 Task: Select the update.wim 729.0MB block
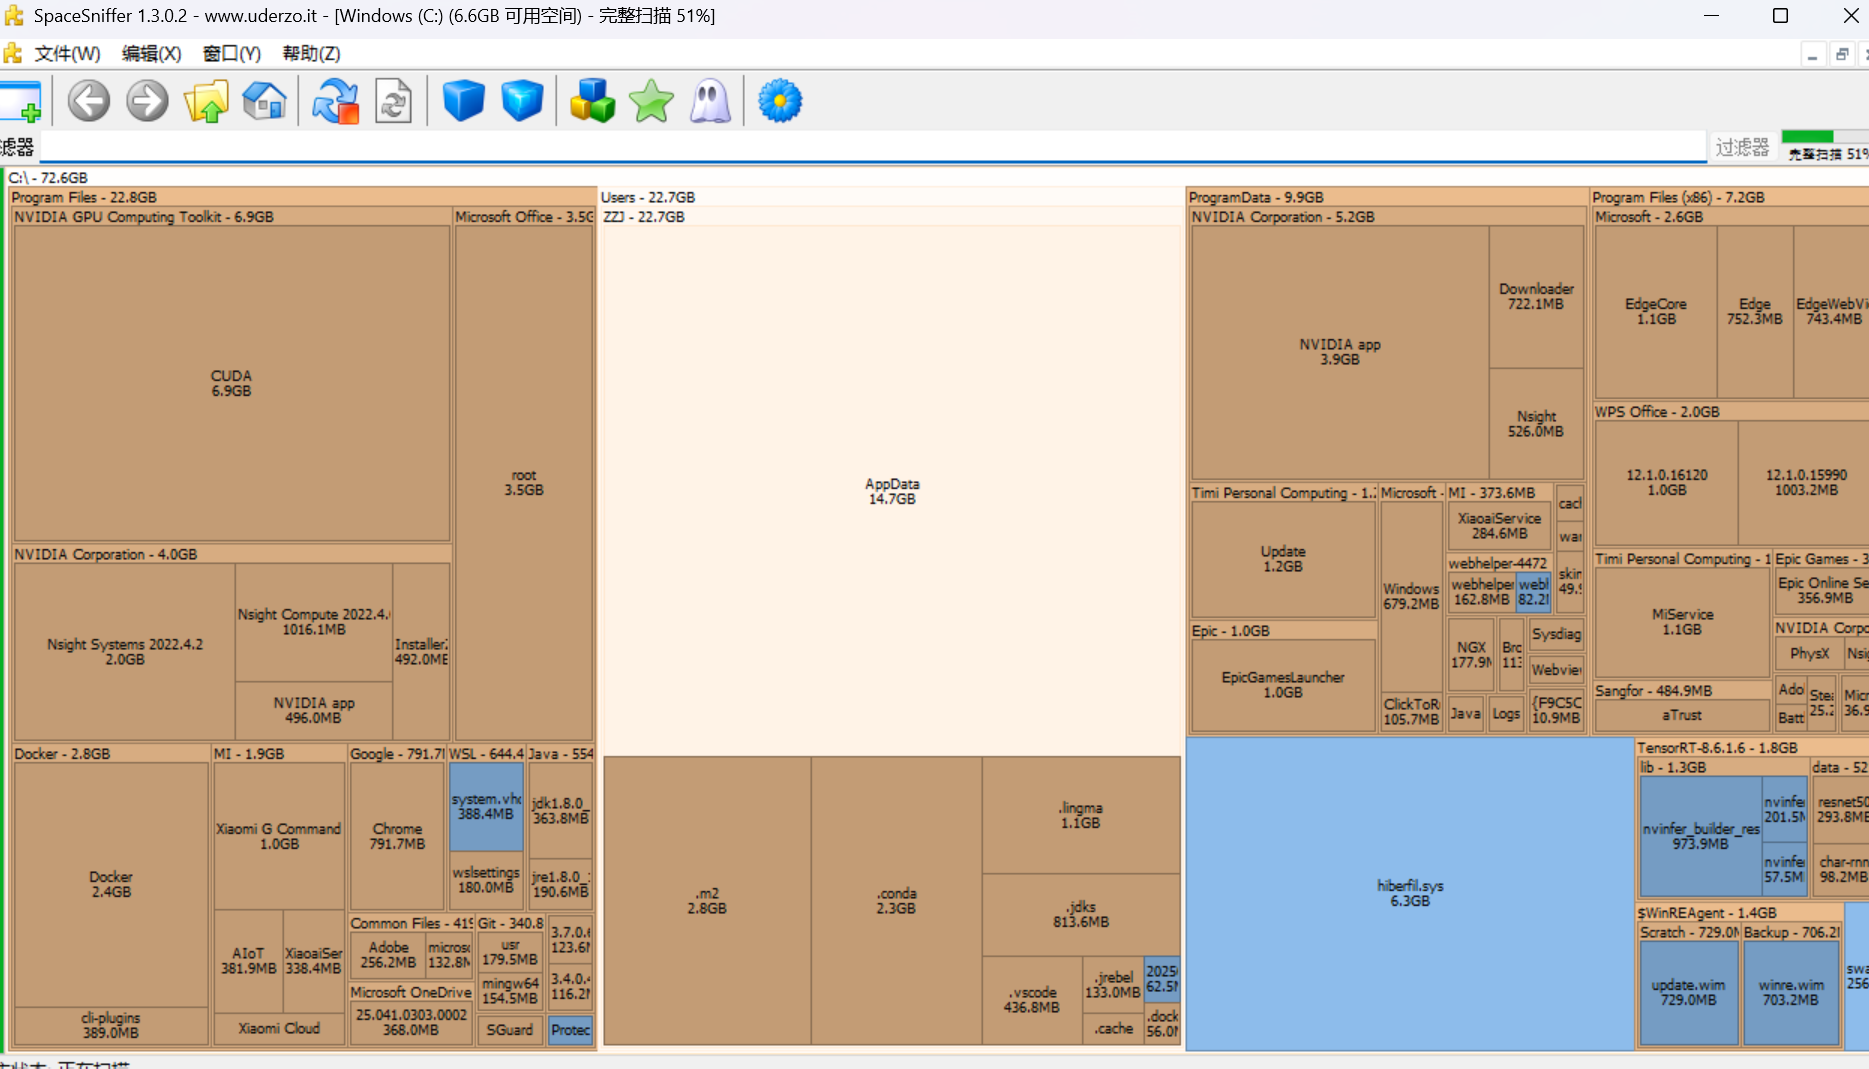coord(1689,992)
